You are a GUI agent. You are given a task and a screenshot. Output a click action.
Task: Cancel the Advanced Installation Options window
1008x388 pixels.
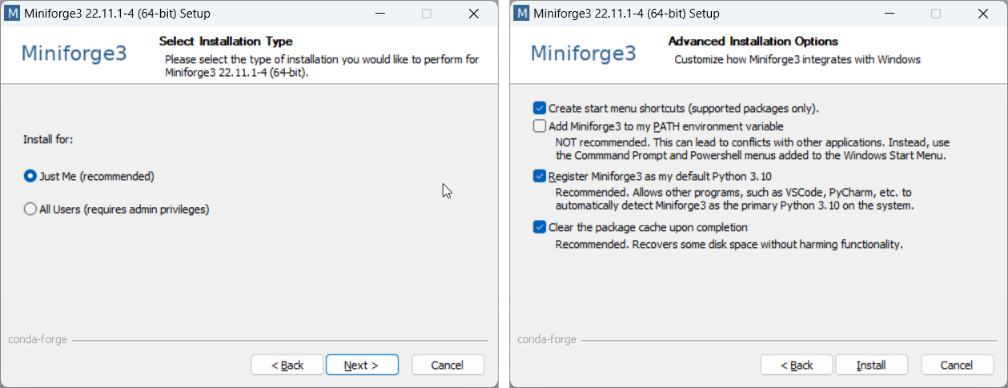click(x=957, y=365)
